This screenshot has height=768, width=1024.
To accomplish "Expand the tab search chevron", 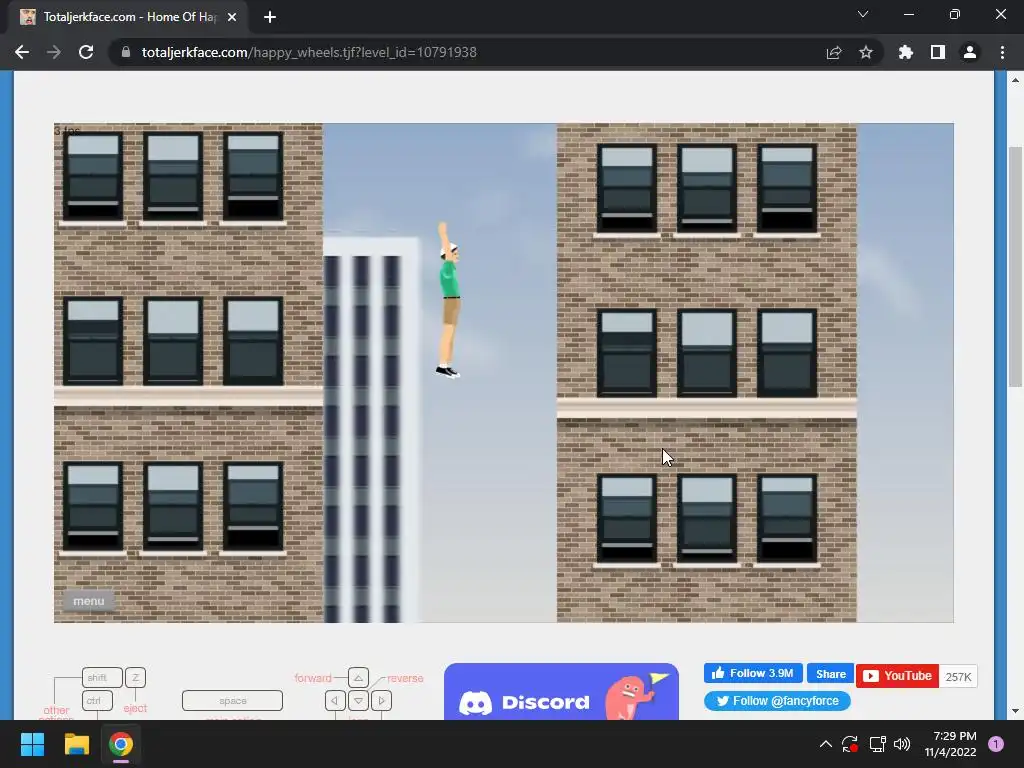I will (863, 14).
